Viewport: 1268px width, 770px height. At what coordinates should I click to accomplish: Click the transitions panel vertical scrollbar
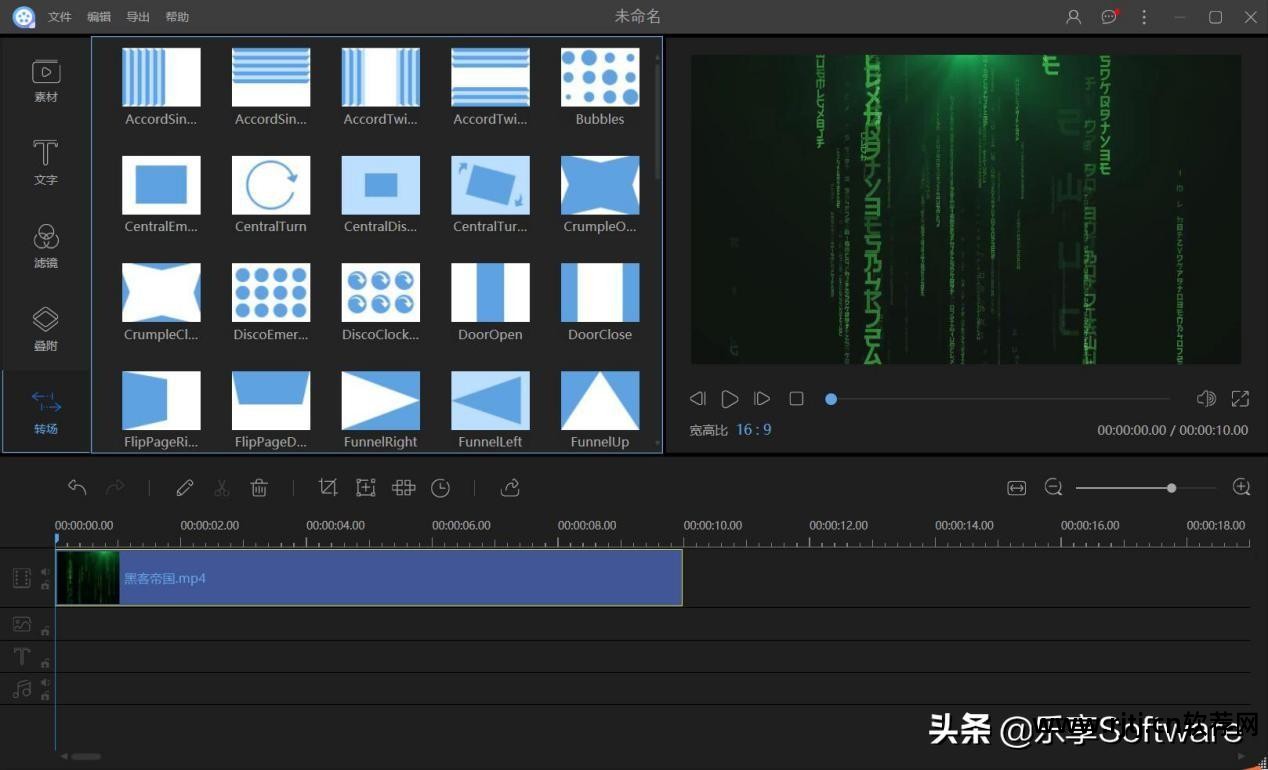pyautogui.click(x=657, y=120)
